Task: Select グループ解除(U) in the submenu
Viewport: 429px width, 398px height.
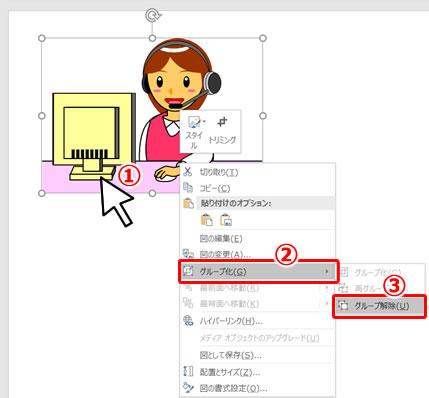Action: tap(379, 306)
